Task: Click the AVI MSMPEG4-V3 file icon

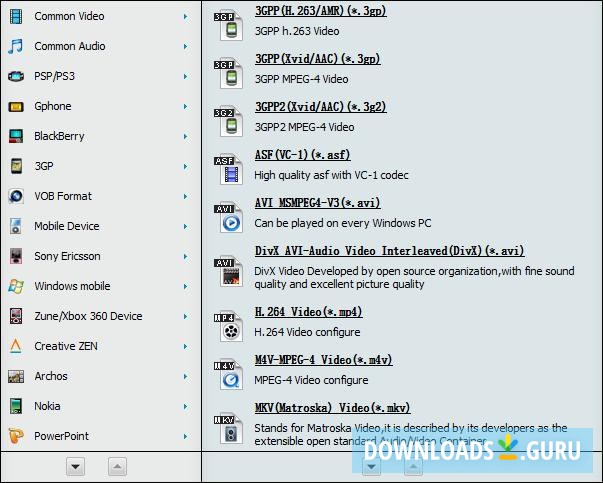Action: pyautogui.click(x=228, y=218)
